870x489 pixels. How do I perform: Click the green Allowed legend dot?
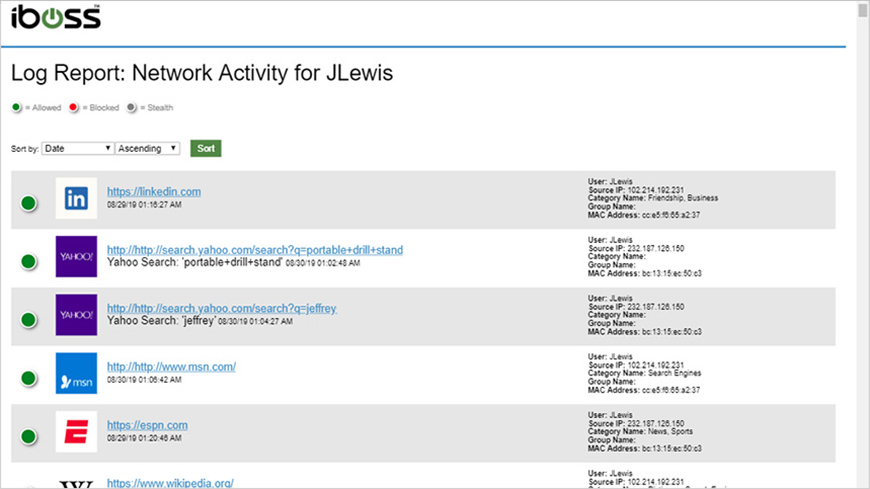(16, 107)
